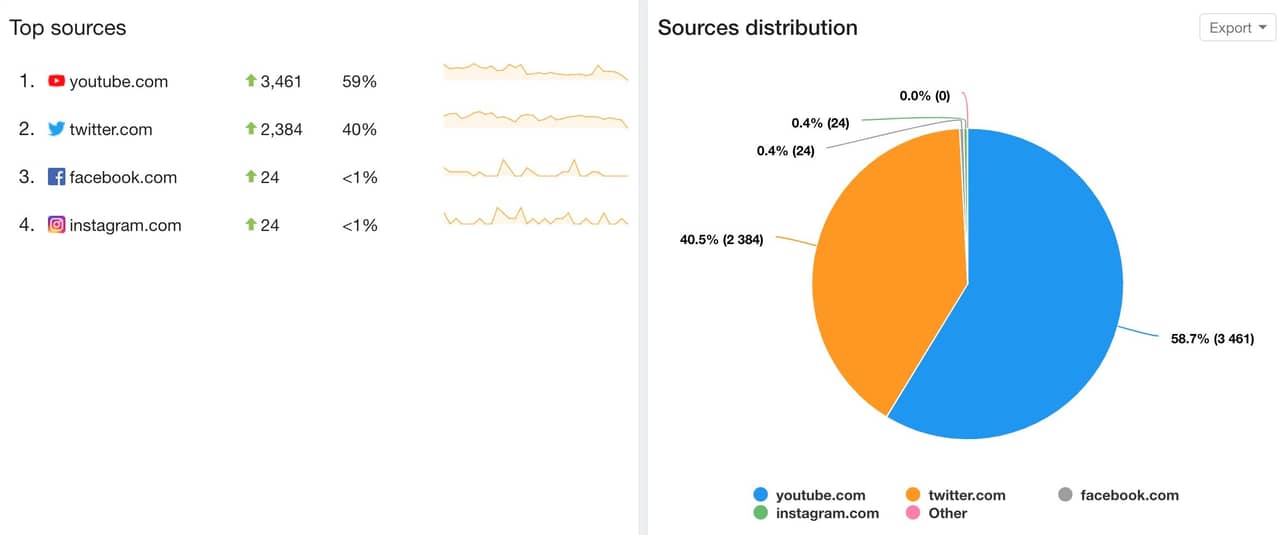Toggle youtube.com legend entry
Image resolution: width=1280 pixels, height=535 pixels.
click(x=809, y=495)
